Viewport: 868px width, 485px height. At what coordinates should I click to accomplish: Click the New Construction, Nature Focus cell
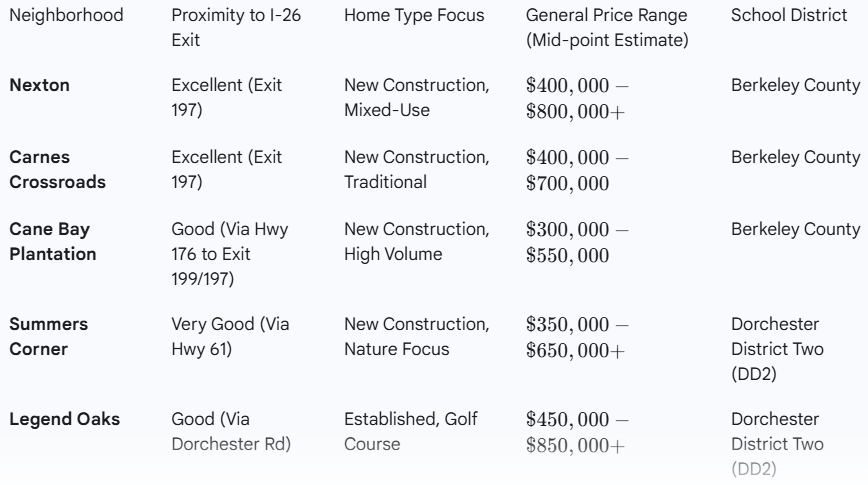point(417,336)
